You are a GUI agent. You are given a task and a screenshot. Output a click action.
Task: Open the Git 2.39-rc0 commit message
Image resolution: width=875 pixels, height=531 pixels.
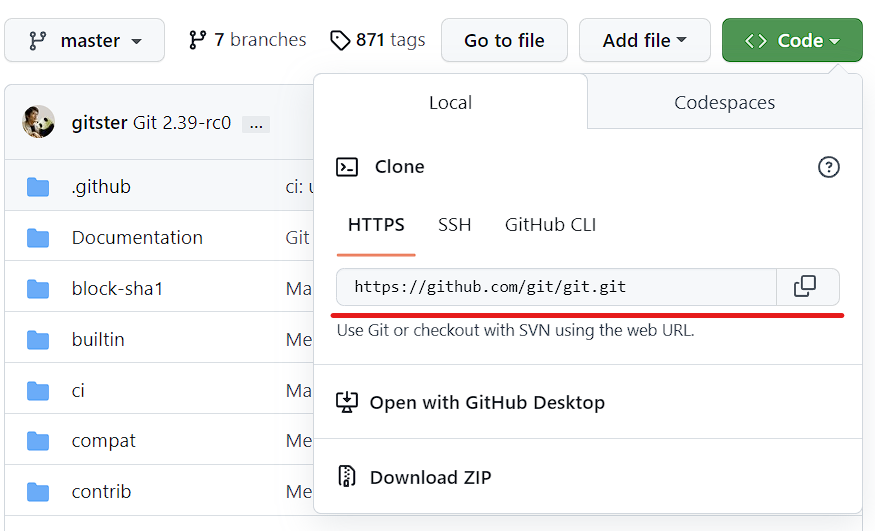click(x=182, y=123)
